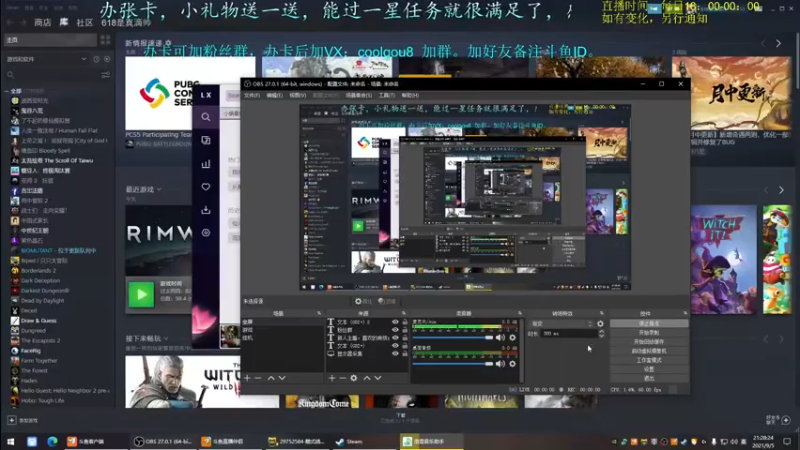This screenshot has height=450, width=800.
Task: Adjust second mixer channel volume slider
Action: point(453,364)
